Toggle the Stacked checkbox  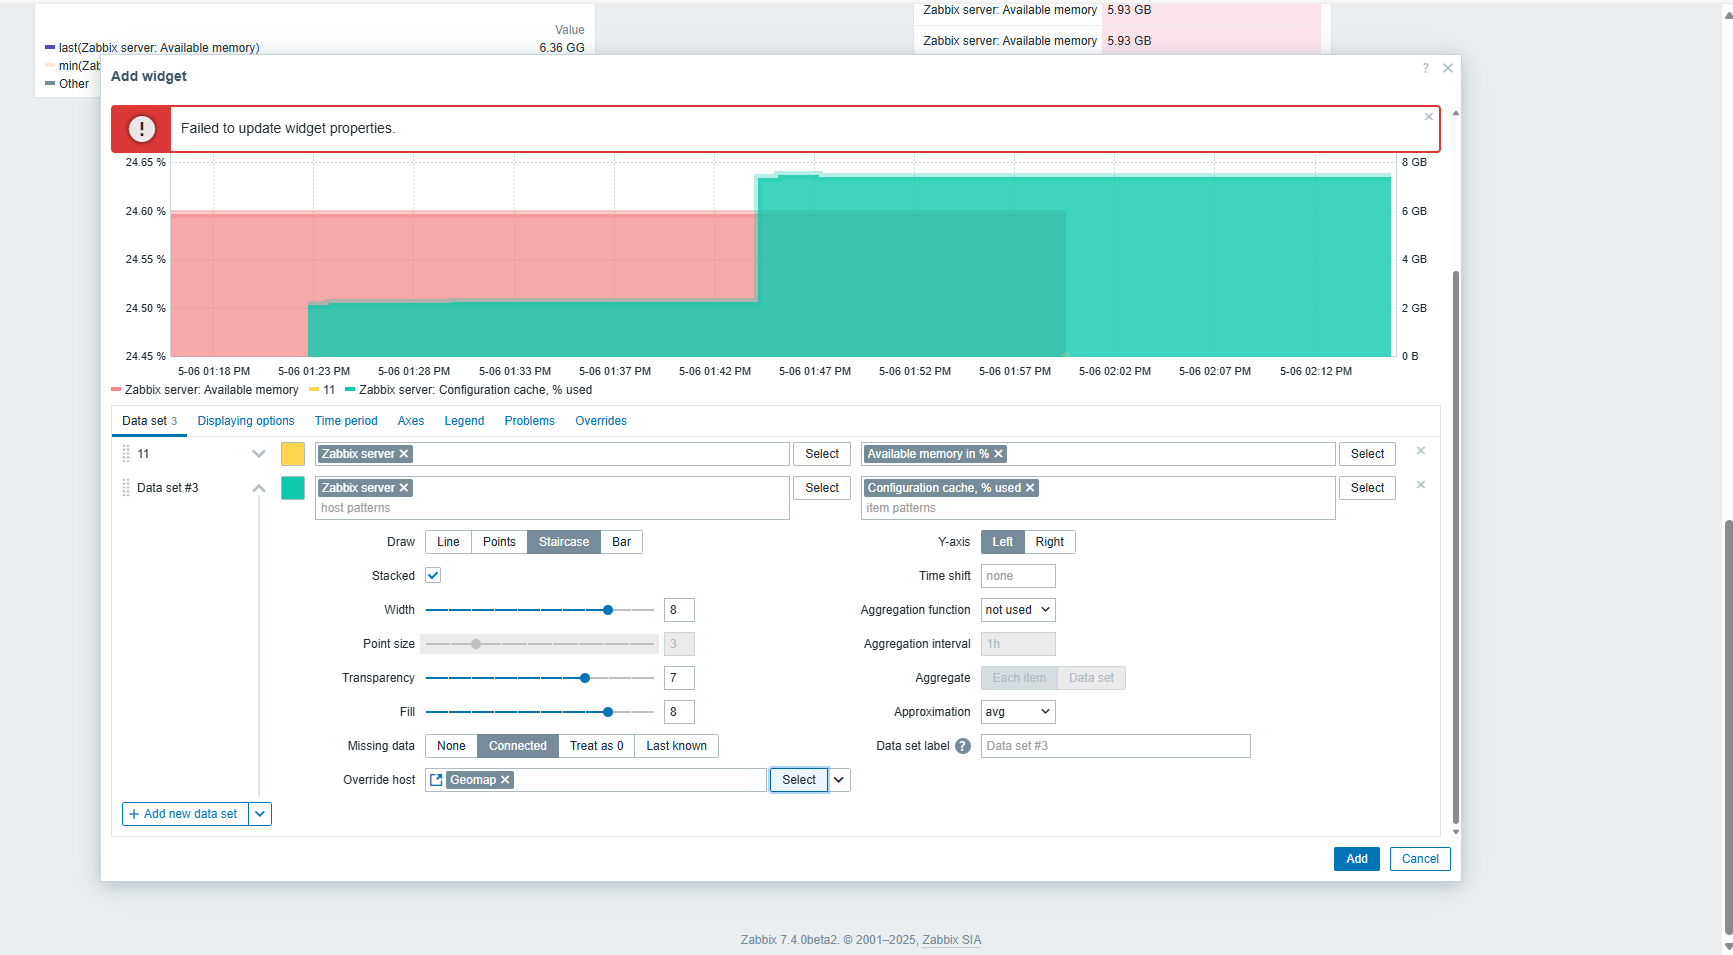click(433, 576)
